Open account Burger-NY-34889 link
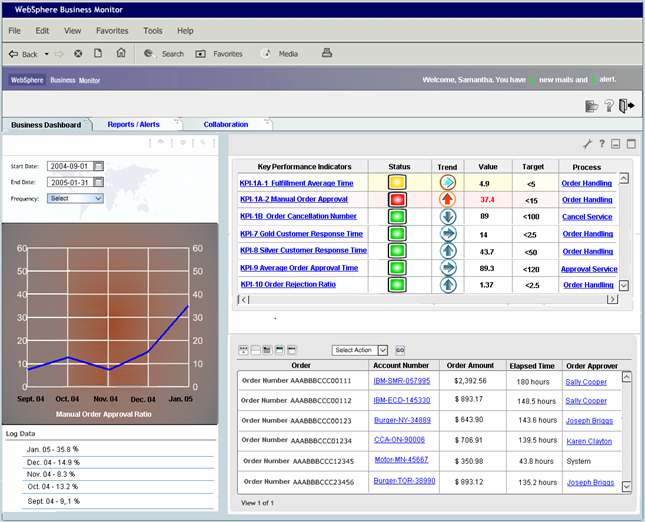This screenshot has width=645, height=522. point(402,420)
